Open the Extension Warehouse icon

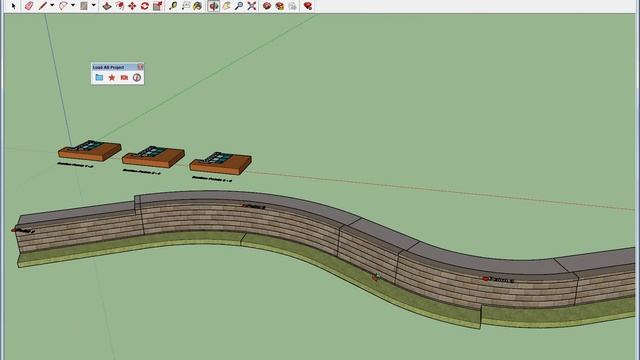(x=280, y=6)
